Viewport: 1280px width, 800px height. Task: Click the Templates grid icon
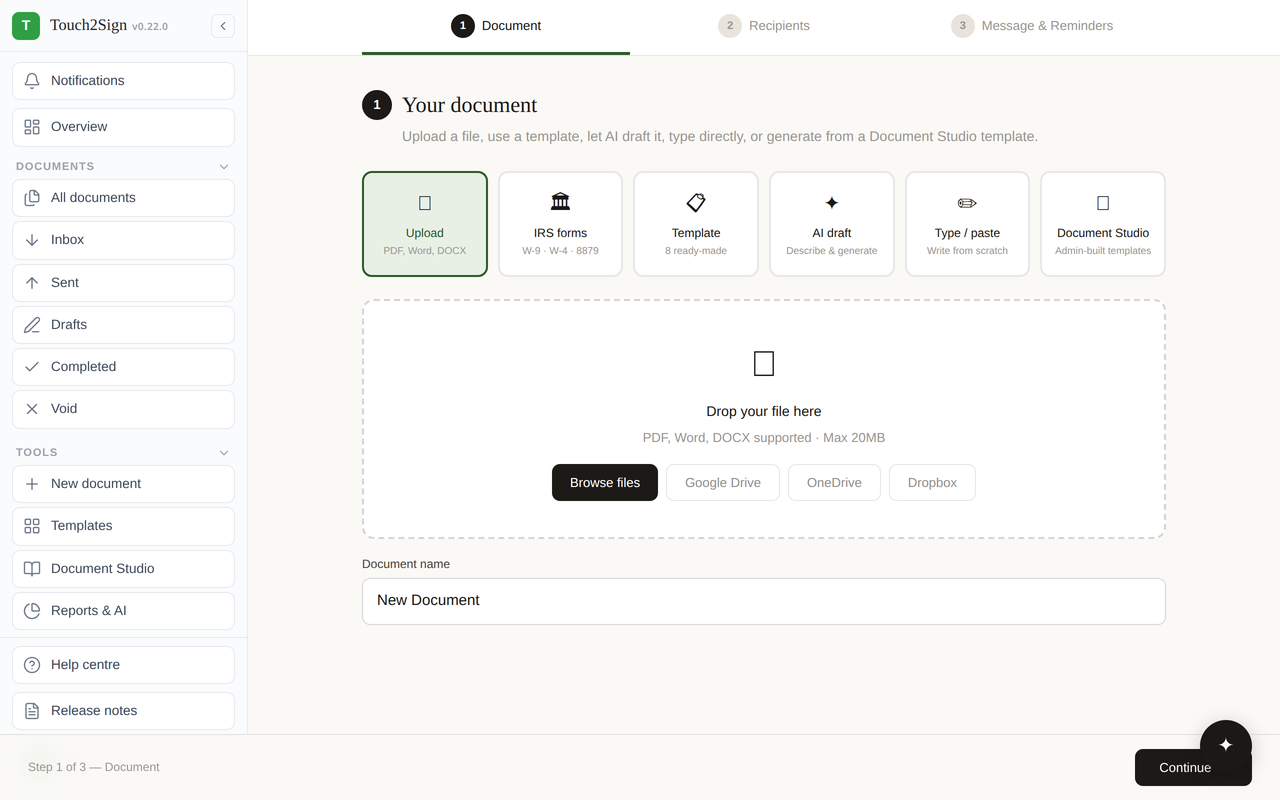tap(32, 526)
